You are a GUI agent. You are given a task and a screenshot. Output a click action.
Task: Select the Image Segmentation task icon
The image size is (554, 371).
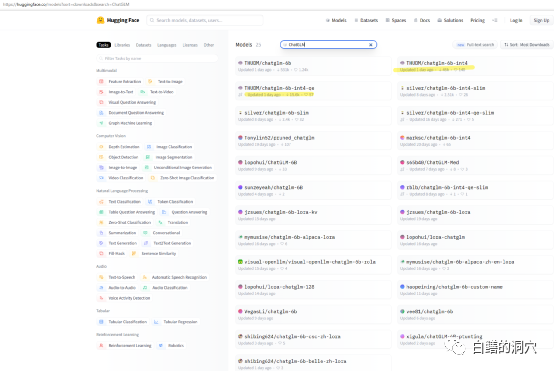(x=148, y=157)
